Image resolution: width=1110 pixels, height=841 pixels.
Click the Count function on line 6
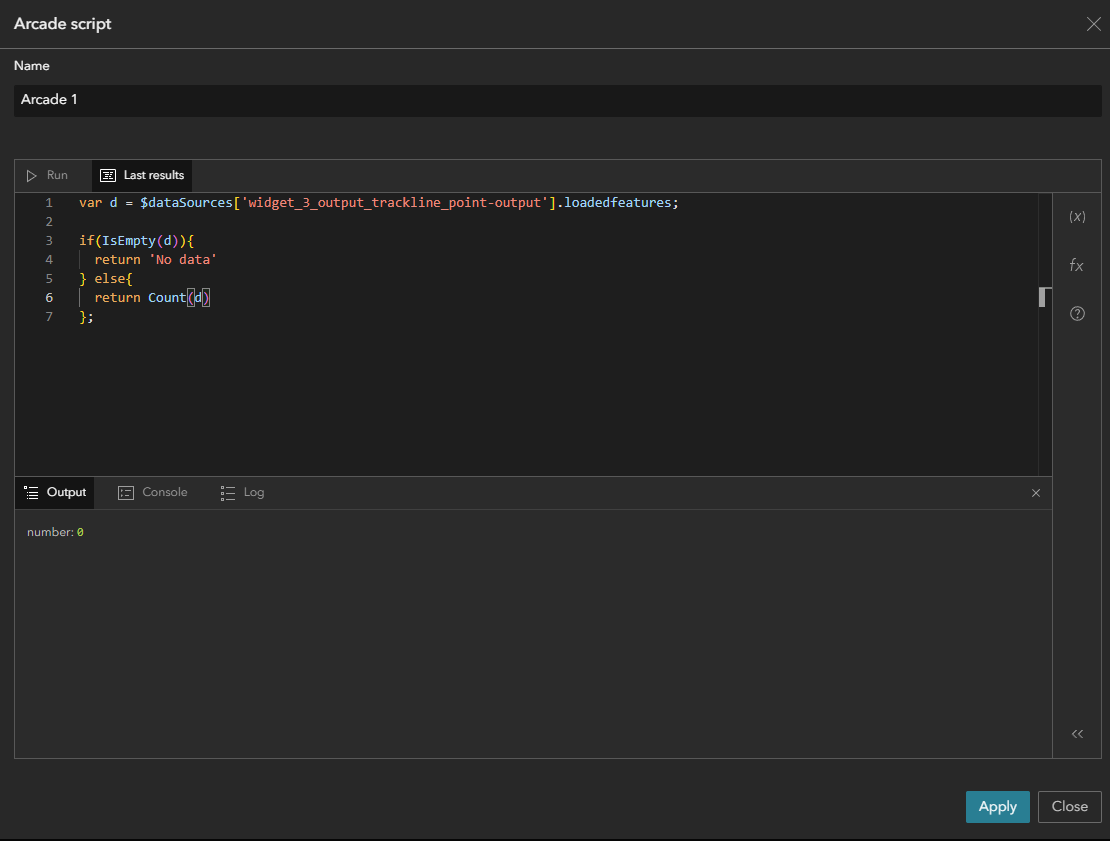[166, 298]
